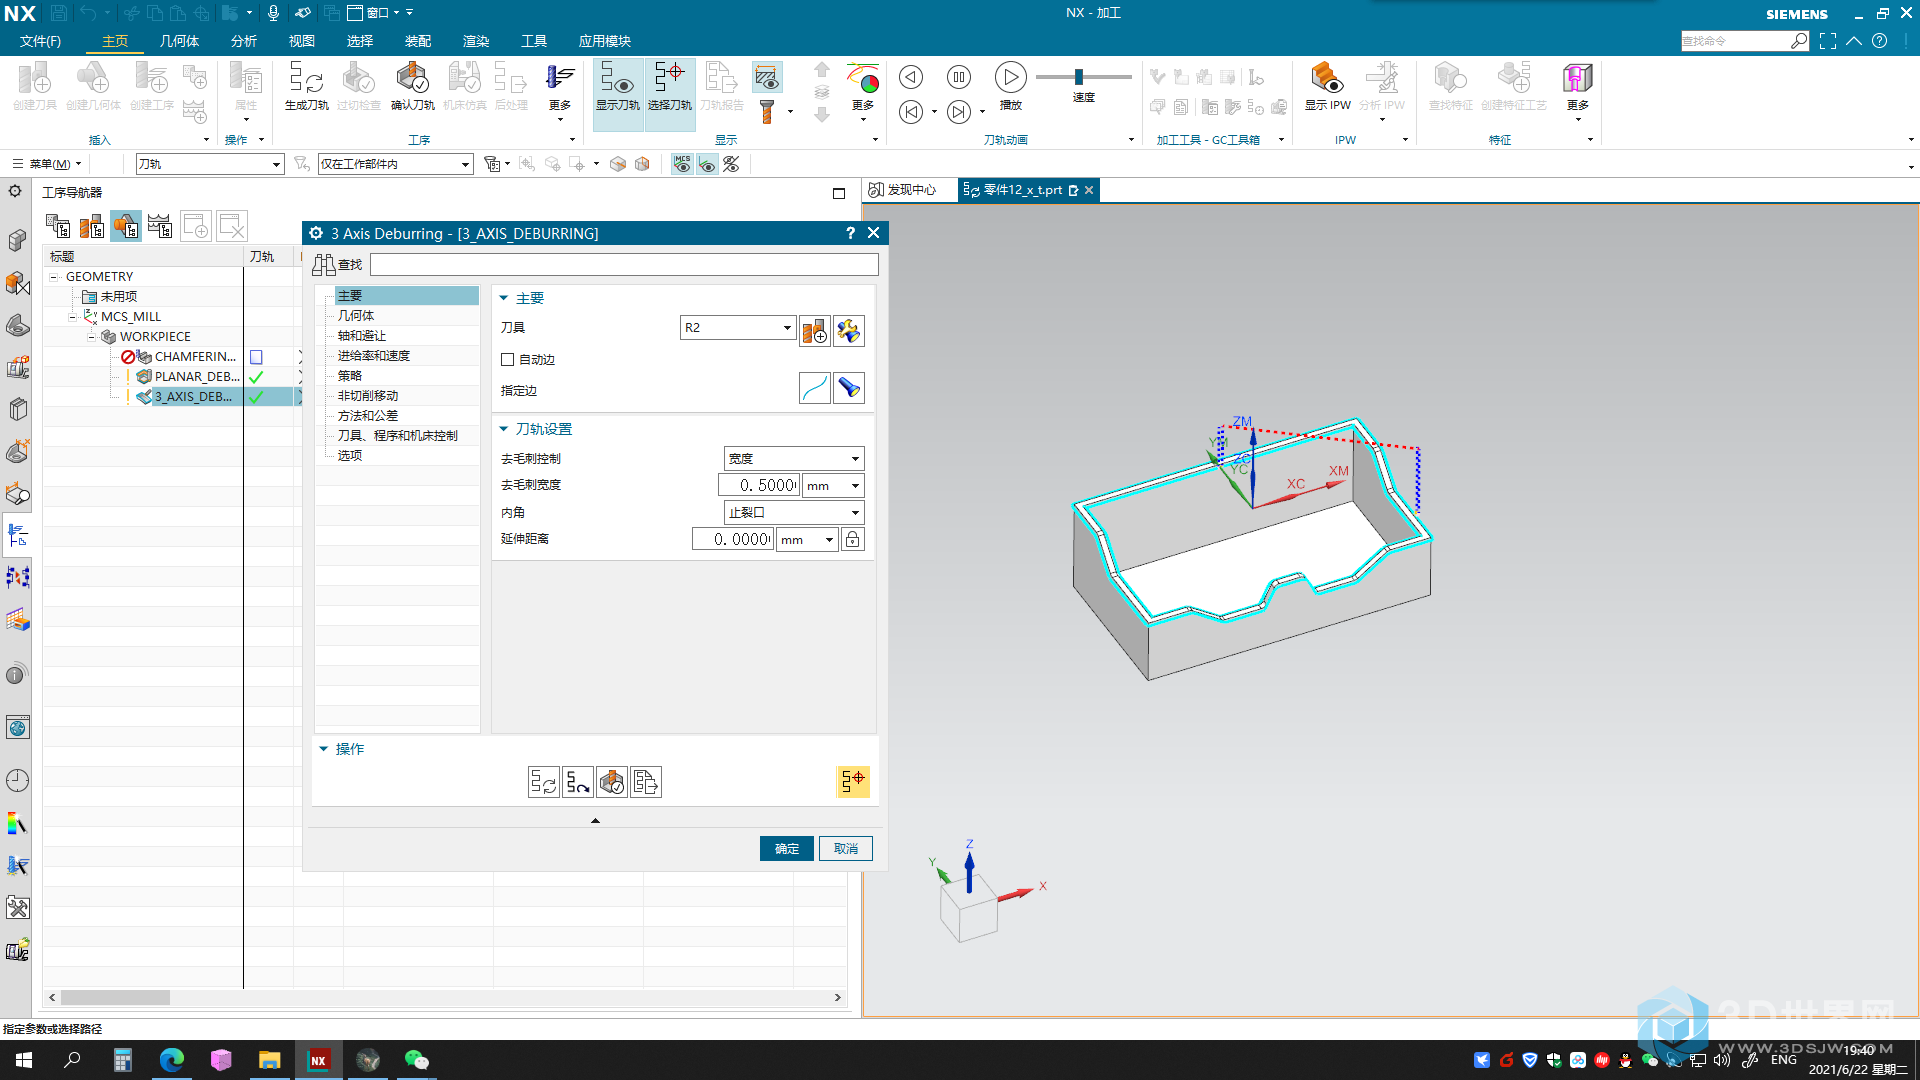
Task: Click the 查找 search field in dialog
Action: tap(624, 264)
